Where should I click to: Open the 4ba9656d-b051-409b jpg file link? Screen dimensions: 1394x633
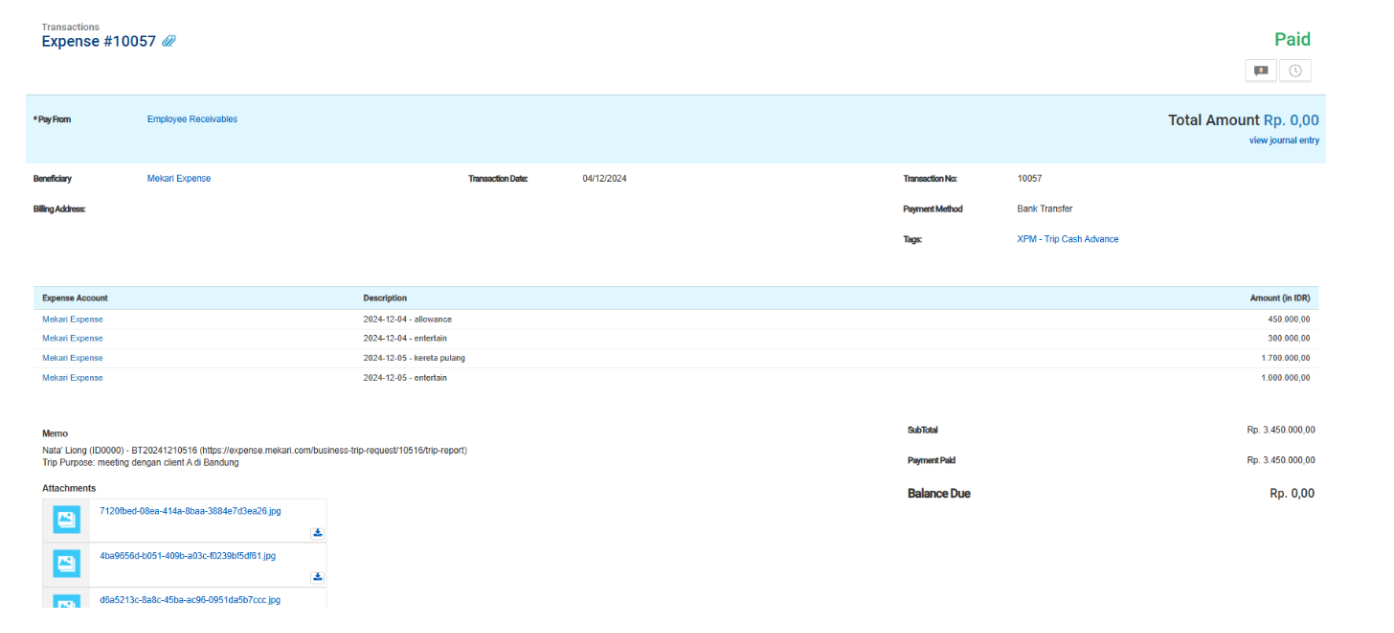point(187,556)
